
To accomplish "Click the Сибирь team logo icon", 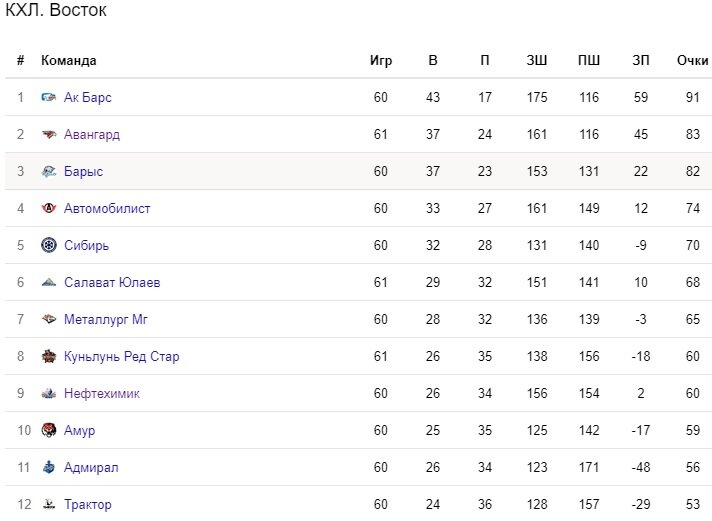I will 49,245.
